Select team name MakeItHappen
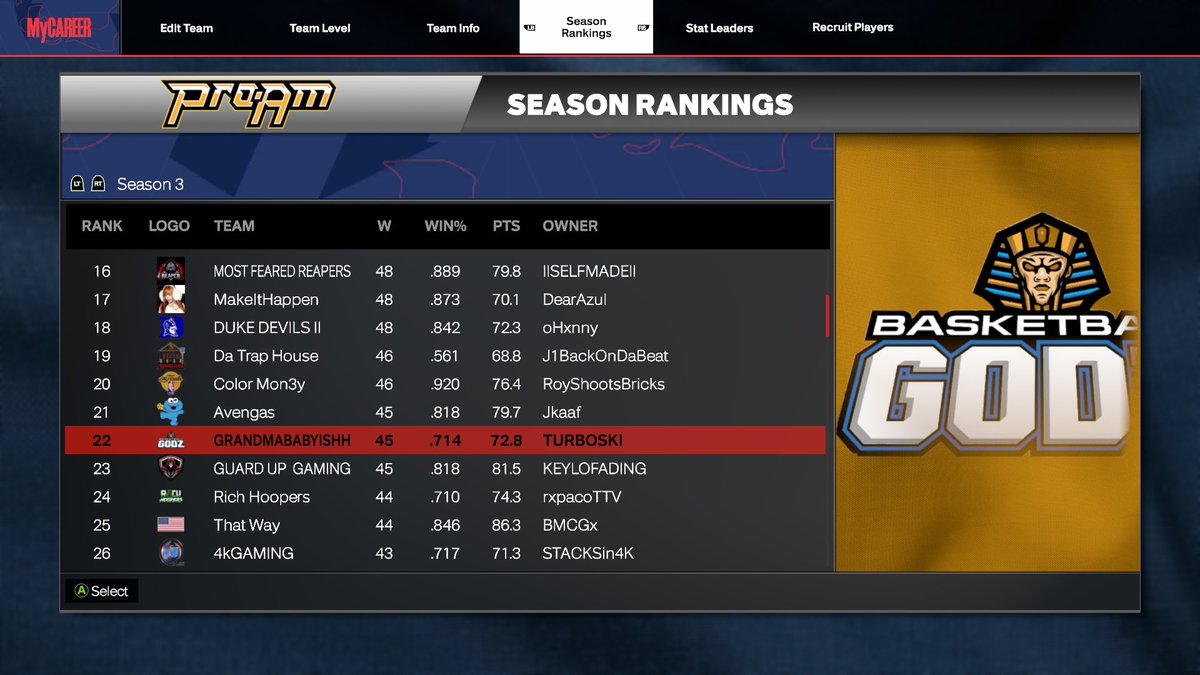This screenshot has width=1200, height=675. click(266, 299)
